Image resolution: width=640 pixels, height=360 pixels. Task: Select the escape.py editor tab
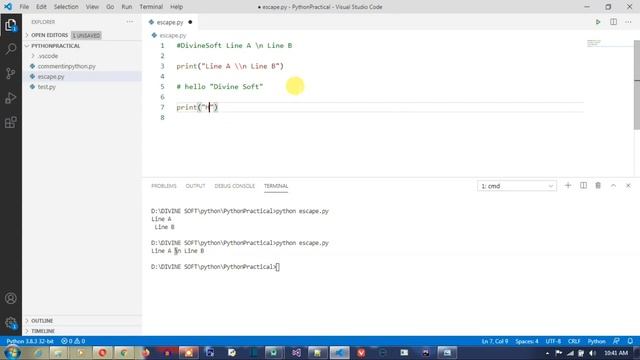point(171,22)
